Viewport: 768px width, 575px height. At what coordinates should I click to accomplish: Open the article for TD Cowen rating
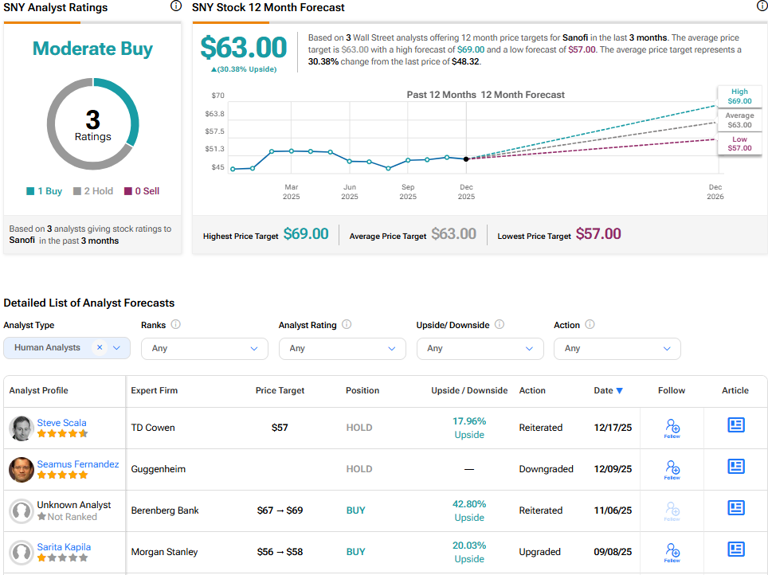(x=736, y=425)
